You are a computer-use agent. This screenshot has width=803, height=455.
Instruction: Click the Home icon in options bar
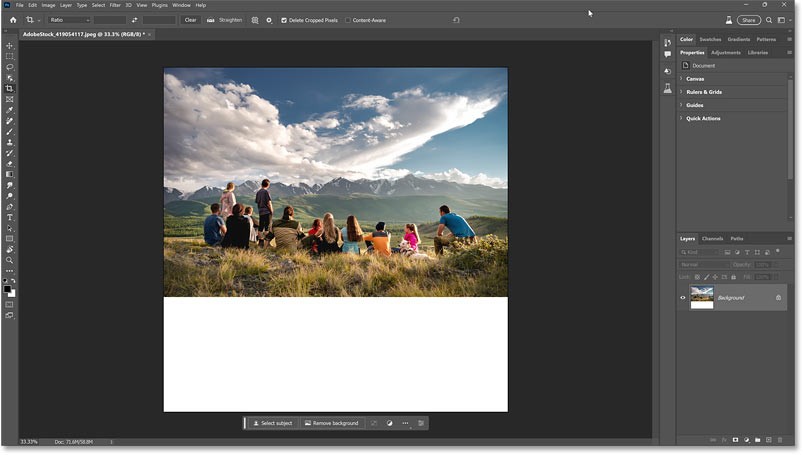pyautogui.click(x=13, y=20)
